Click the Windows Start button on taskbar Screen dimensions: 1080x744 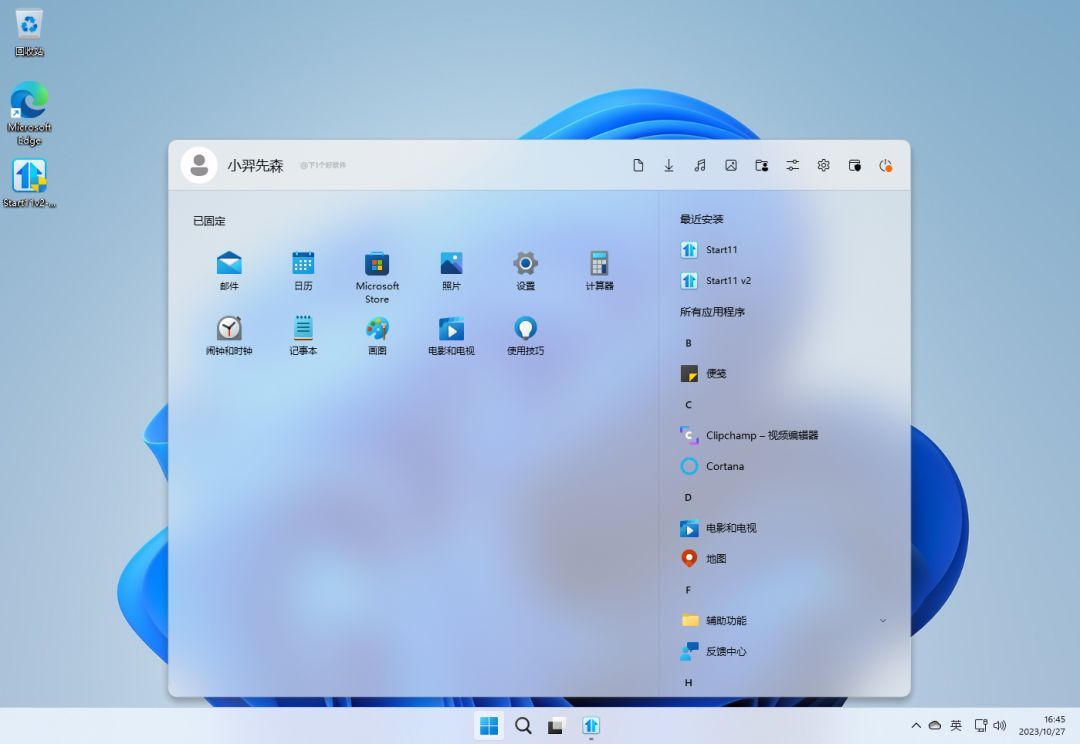(x=489, y=725)
